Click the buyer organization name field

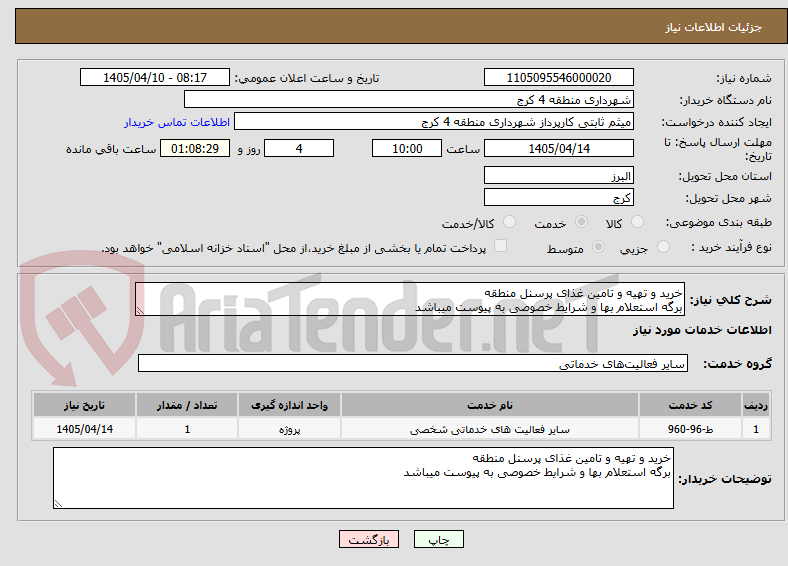point(409,100)
